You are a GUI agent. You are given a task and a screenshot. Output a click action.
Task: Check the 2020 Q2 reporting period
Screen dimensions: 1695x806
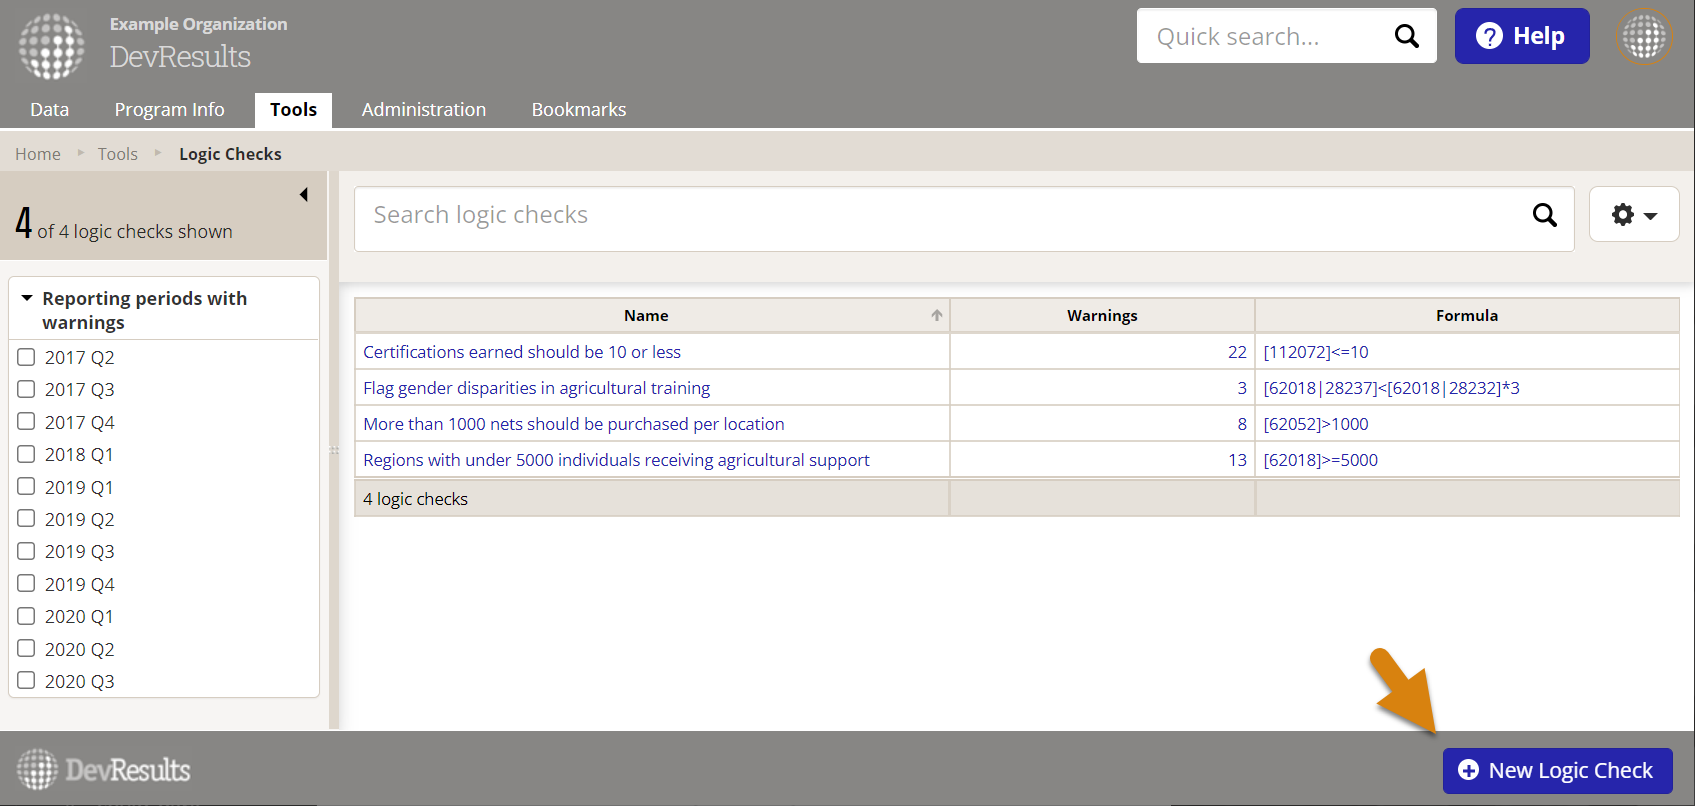26,649
